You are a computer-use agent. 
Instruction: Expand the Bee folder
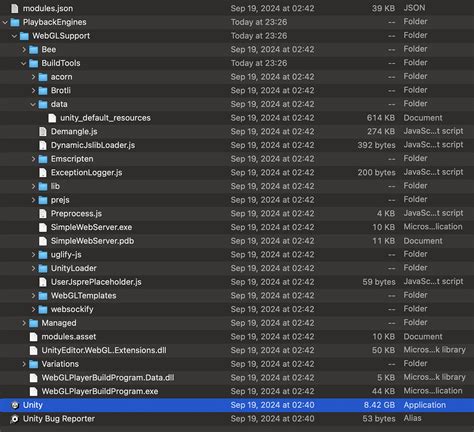tap(24, 50)
